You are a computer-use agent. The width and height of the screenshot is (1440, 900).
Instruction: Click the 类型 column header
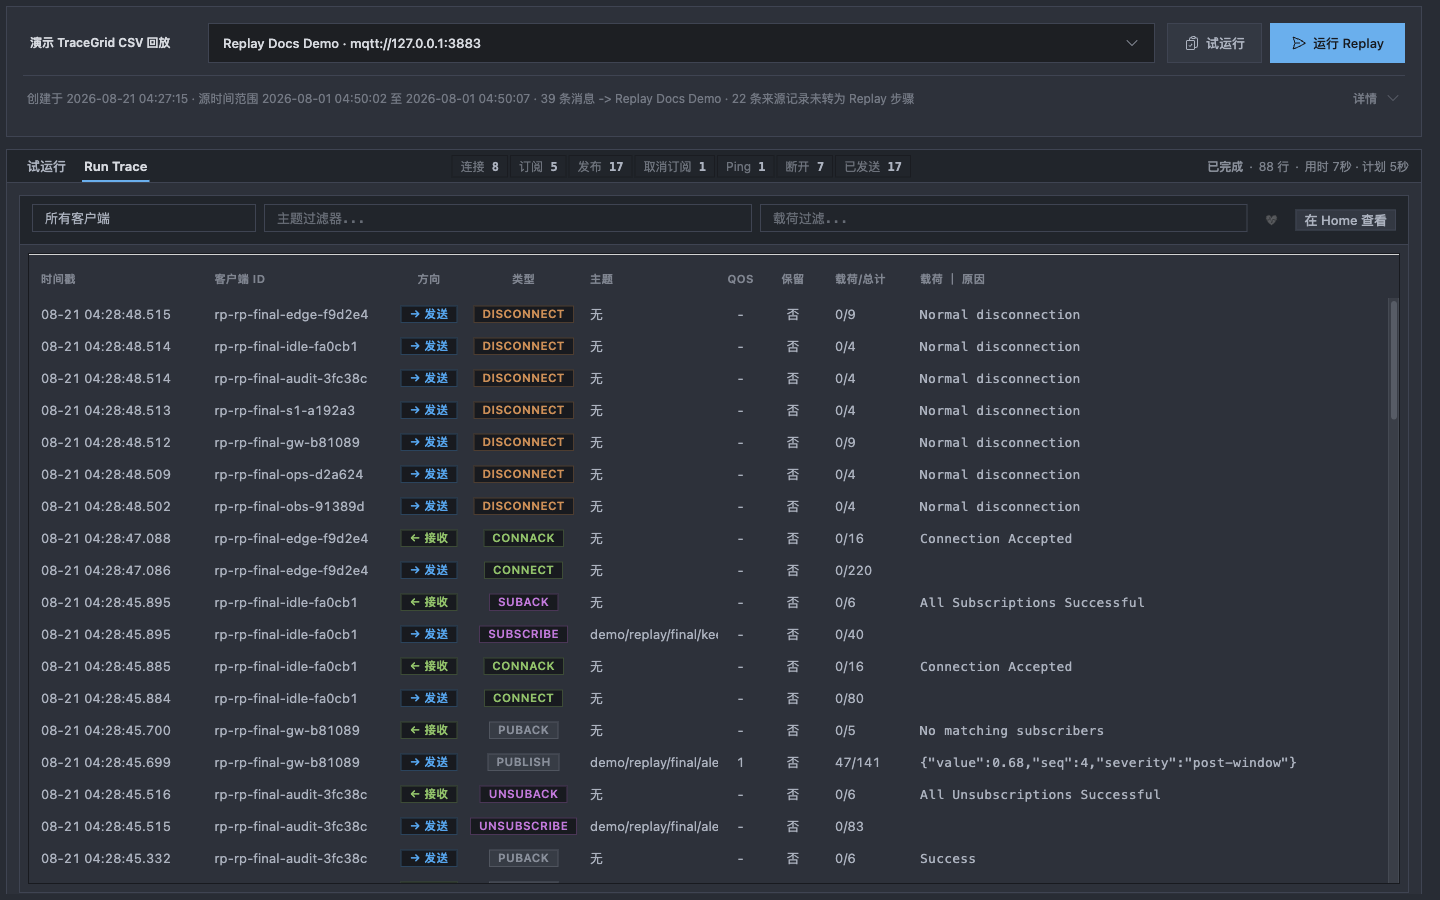pyautogui.click(x=523, y=279)
